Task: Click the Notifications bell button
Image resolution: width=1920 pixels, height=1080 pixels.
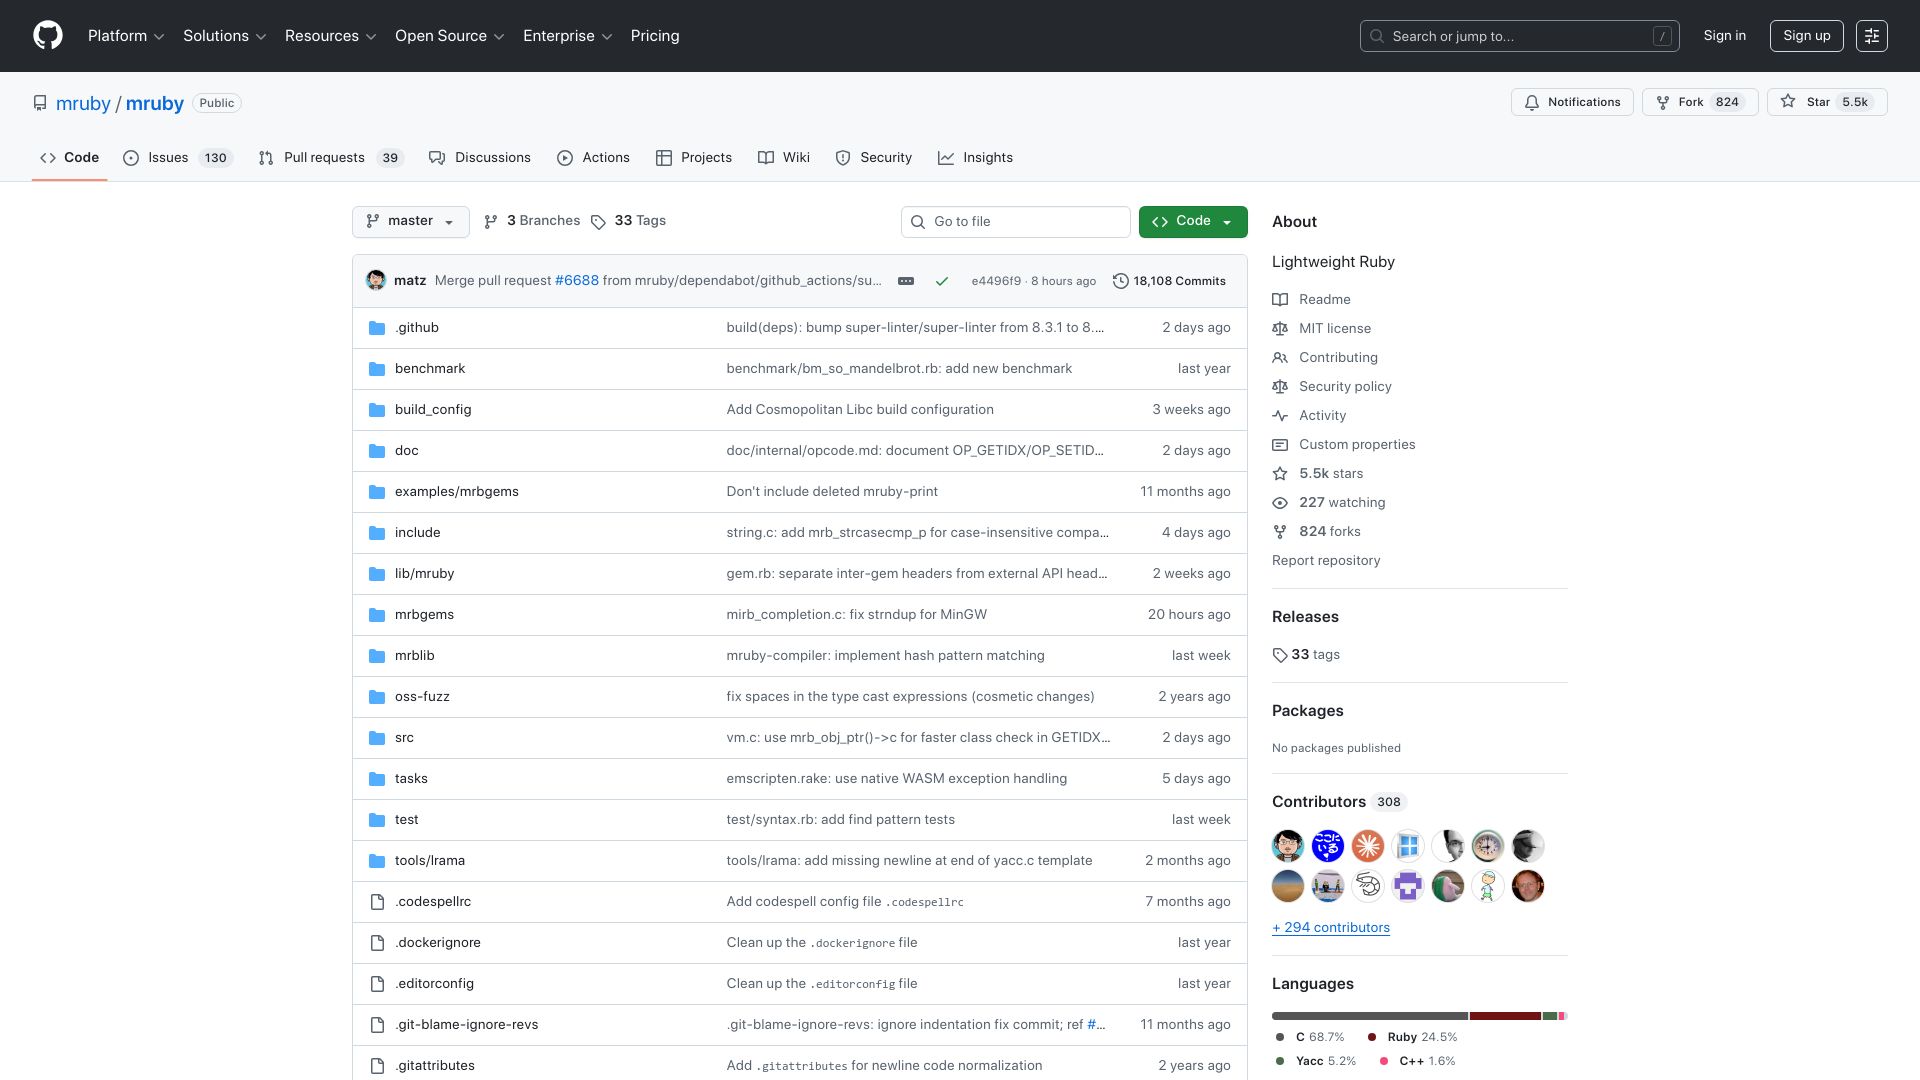Action: tap(1572, 102)
